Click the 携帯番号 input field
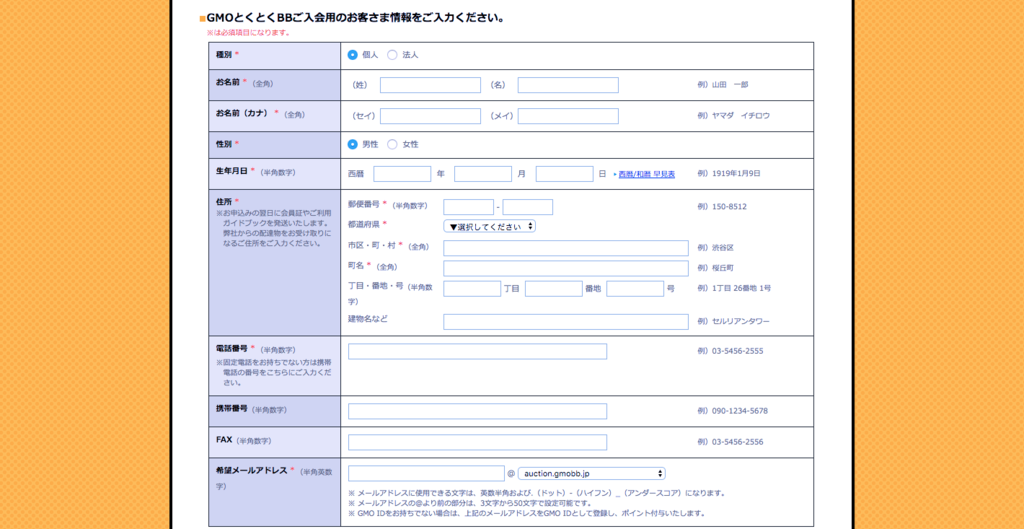Image resolution: width=1024 pixels, height=529 pixels. point(477,411)
